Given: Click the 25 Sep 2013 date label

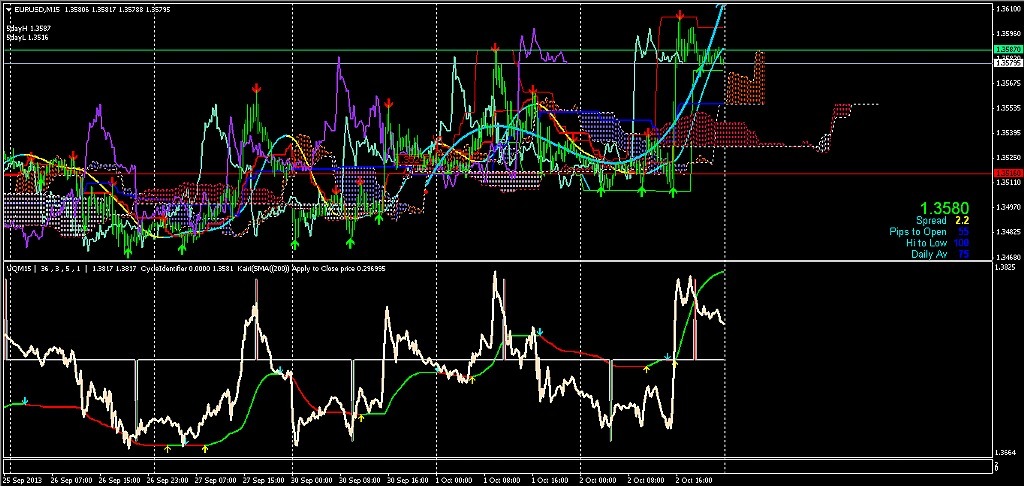Looking at the screenshot, I should [22, 480].
